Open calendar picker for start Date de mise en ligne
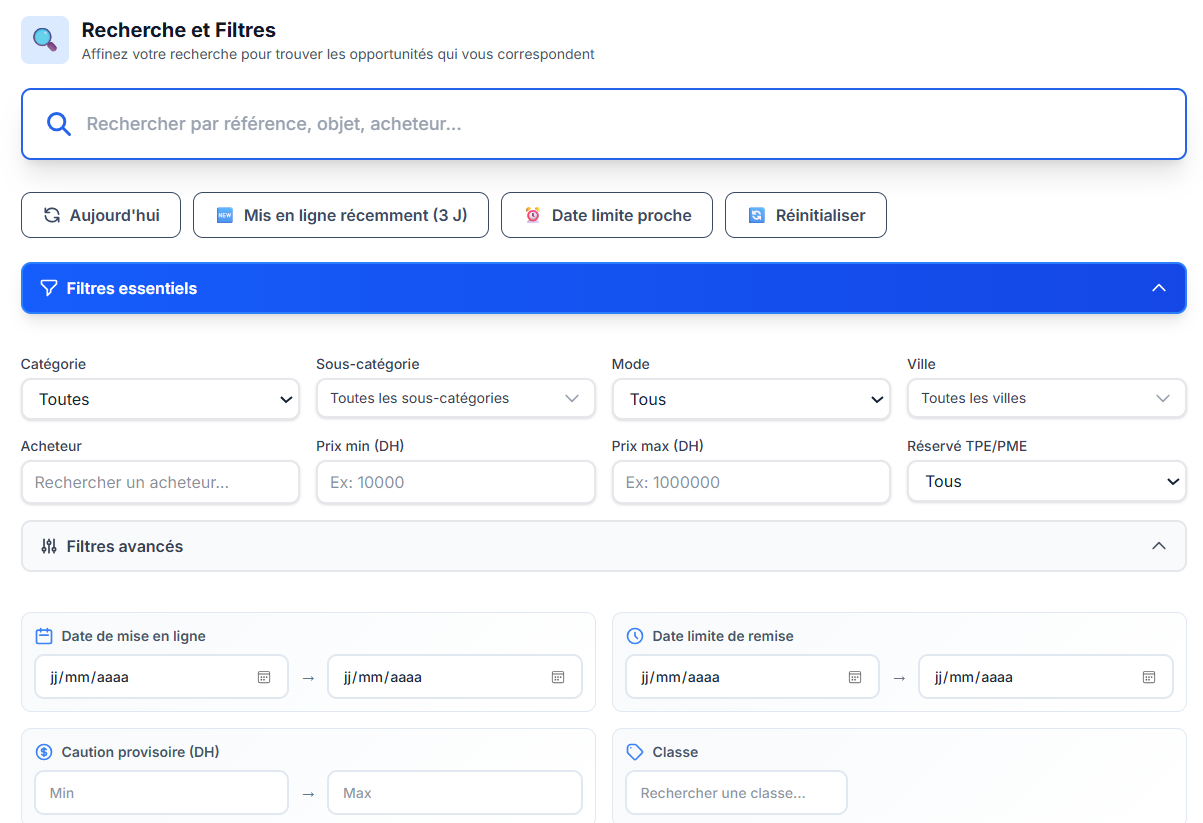The width and height of the screenshot is (1203, 823). 264,677
